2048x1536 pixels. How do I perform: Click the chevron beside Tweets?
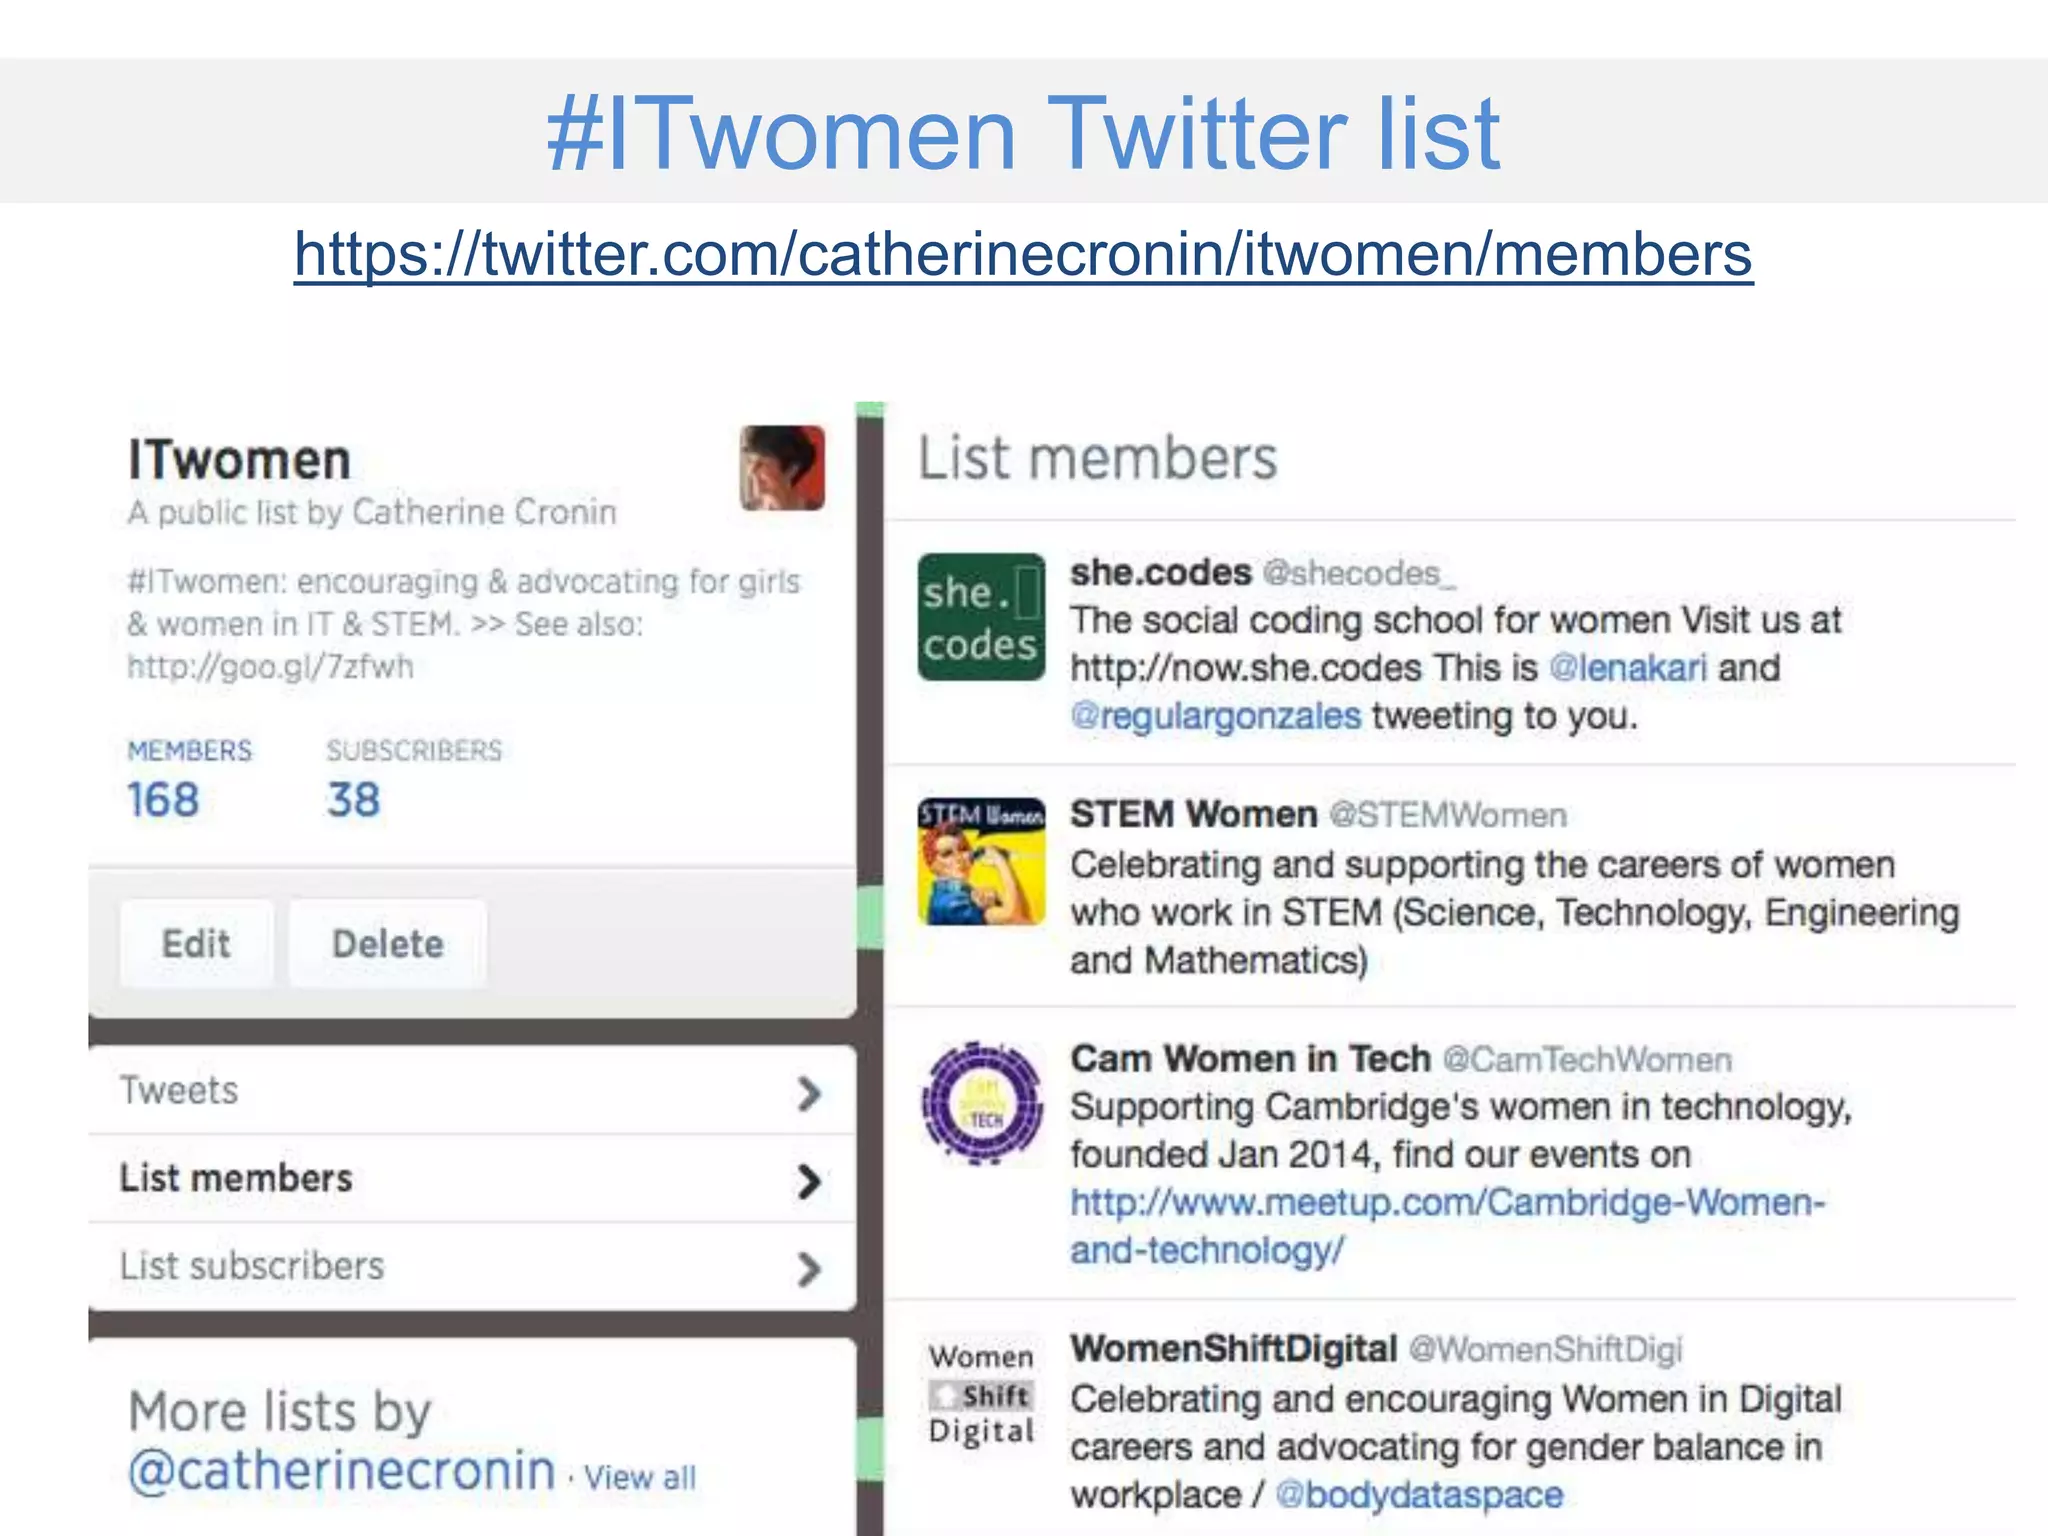click(x=809, y=1094)
